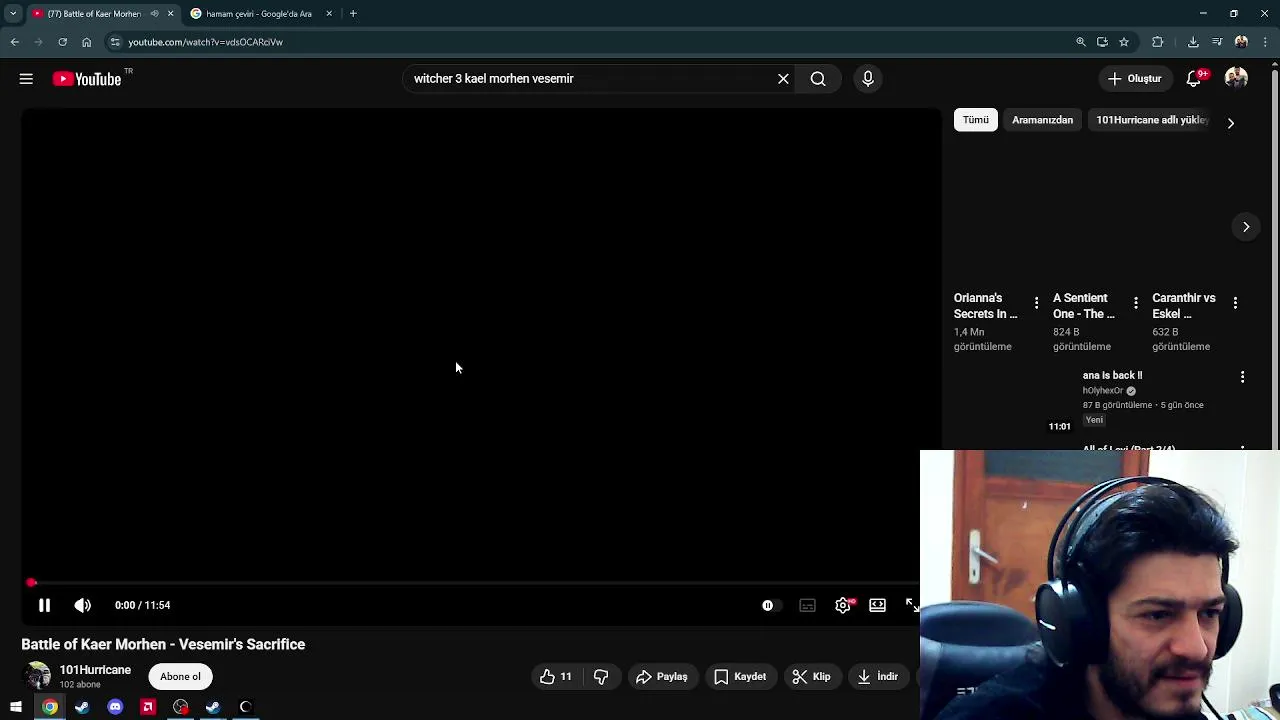Open Chrome three-dot menu
This screenshot has height=720, width=1280.
(1265, 42)
